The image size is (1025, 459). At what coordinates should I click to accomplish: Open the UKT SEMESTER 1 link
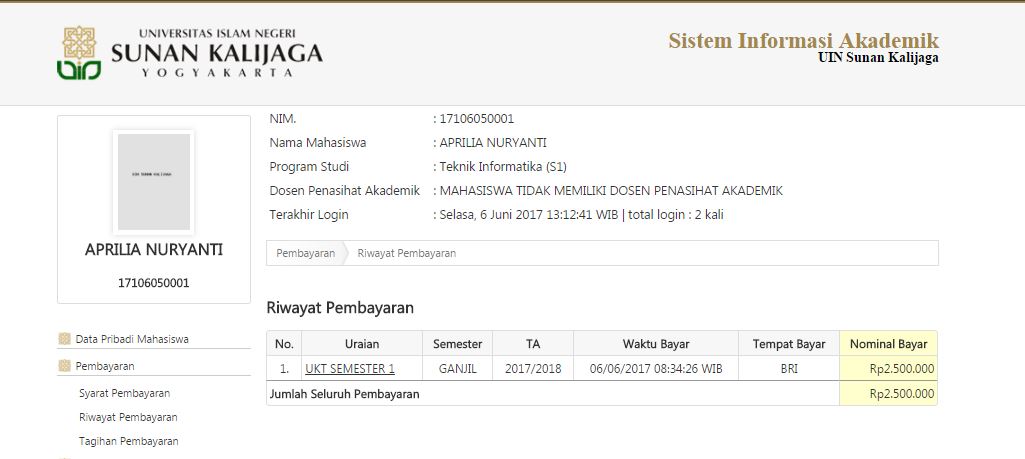(x=350, y=369)
